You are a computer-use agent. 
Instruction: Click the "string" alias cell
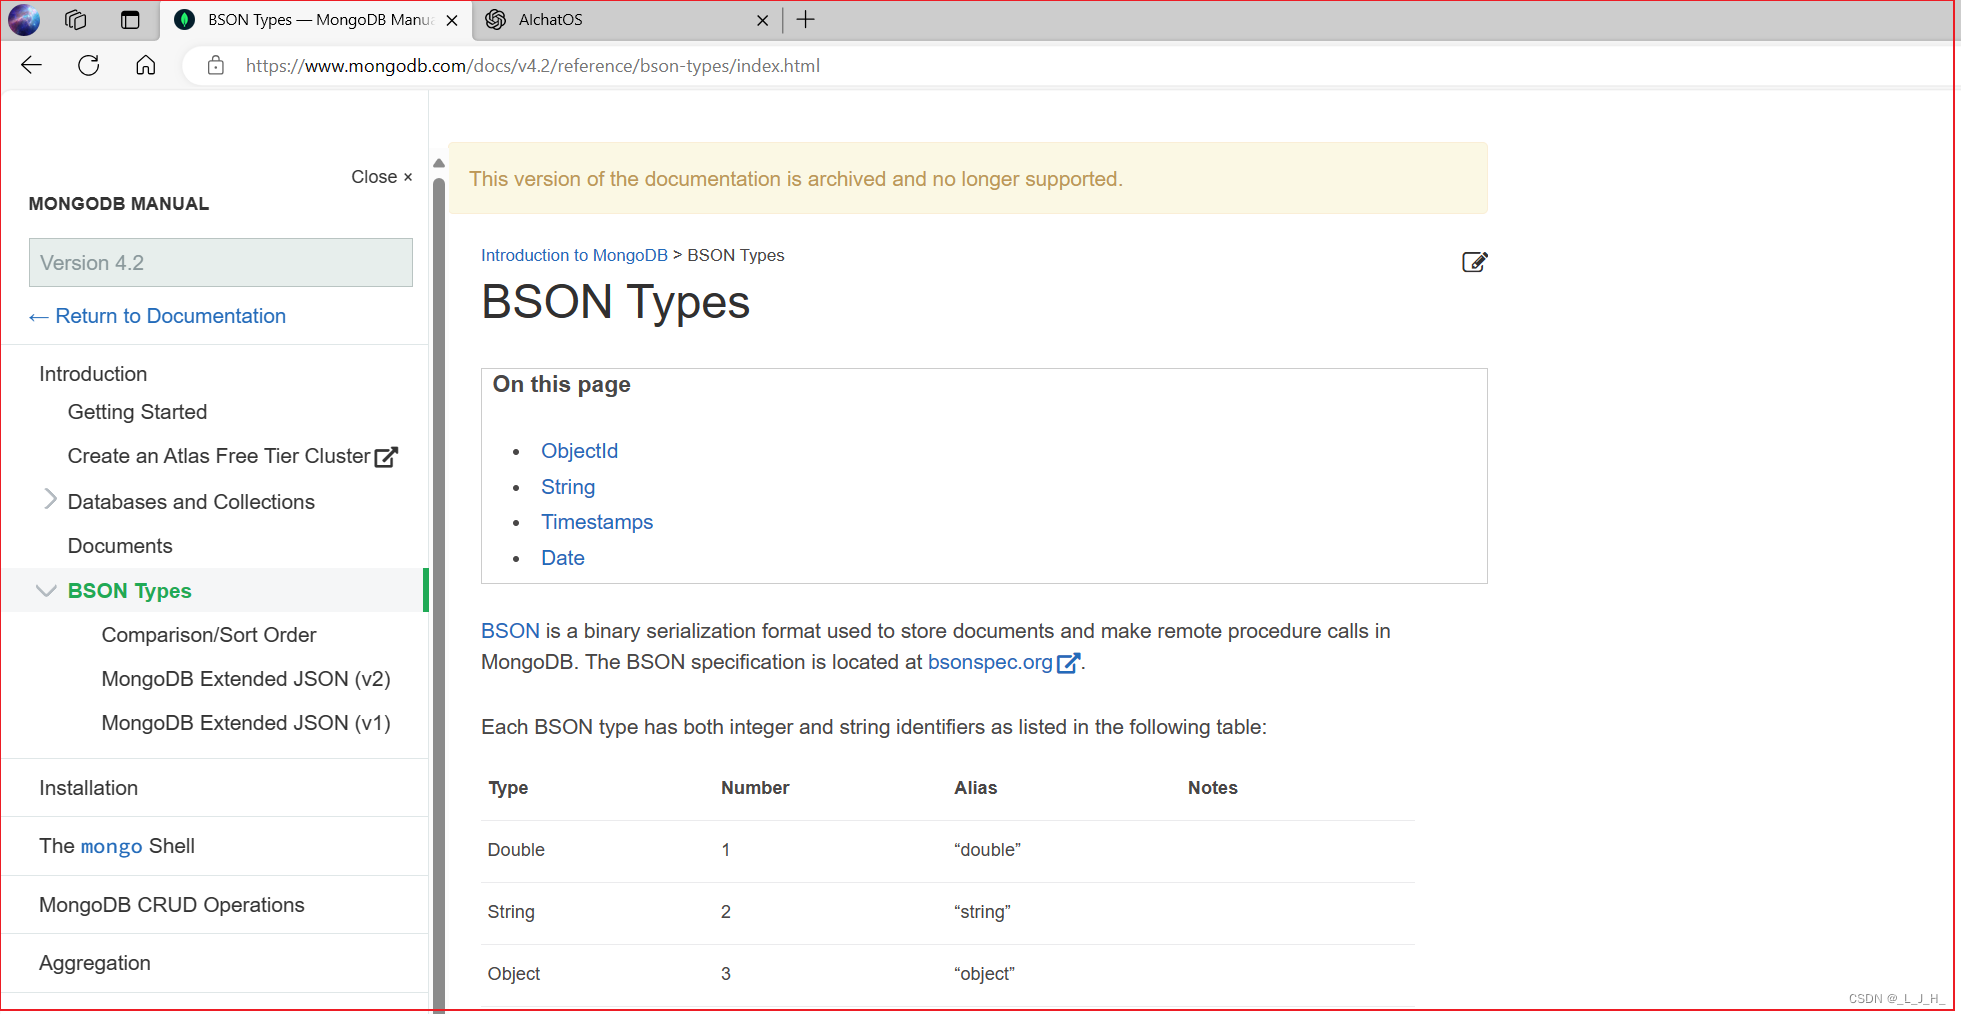coord(982,912)
